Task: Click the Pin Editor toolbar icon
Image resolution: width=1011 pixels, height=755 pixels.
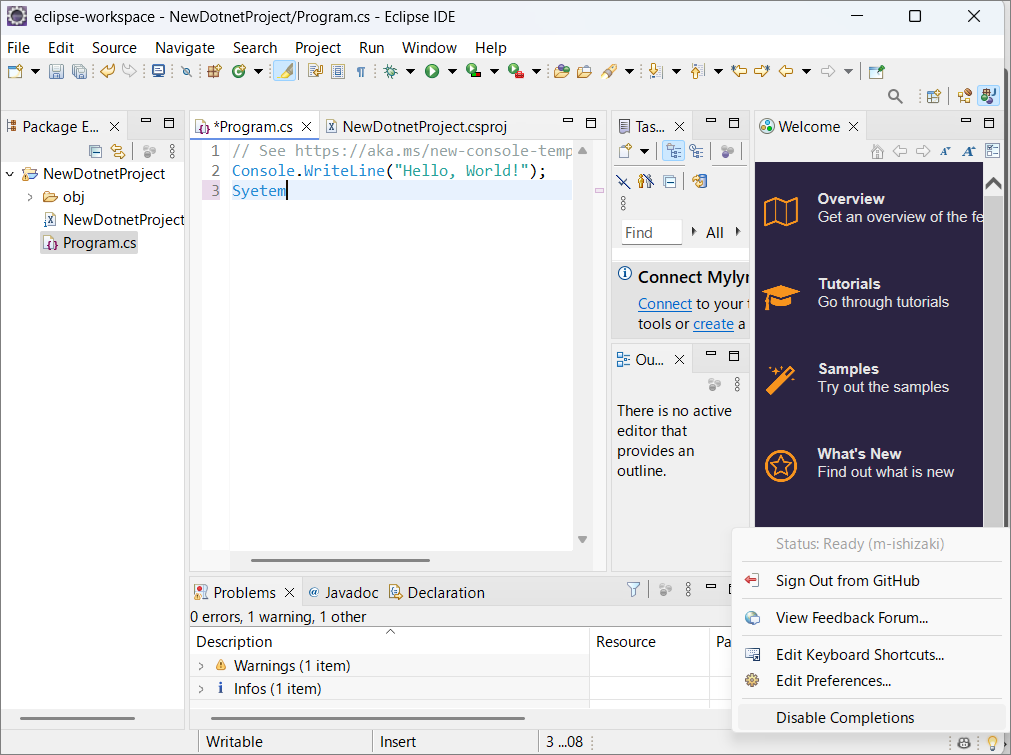Action: click(x=876, y=72)
